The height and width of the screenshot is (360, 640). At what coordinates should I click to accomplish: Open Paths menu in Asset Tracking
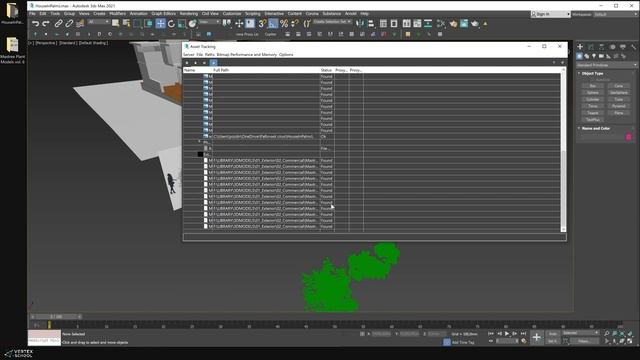pos(209,54)
